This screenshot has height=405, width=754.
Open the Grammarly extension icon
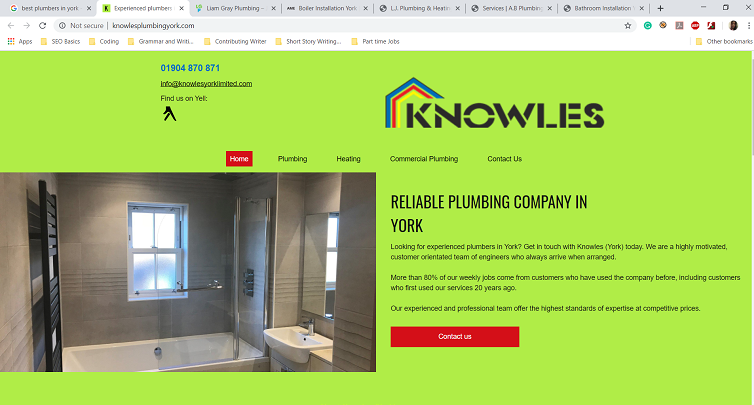click(x=648, y=25)
